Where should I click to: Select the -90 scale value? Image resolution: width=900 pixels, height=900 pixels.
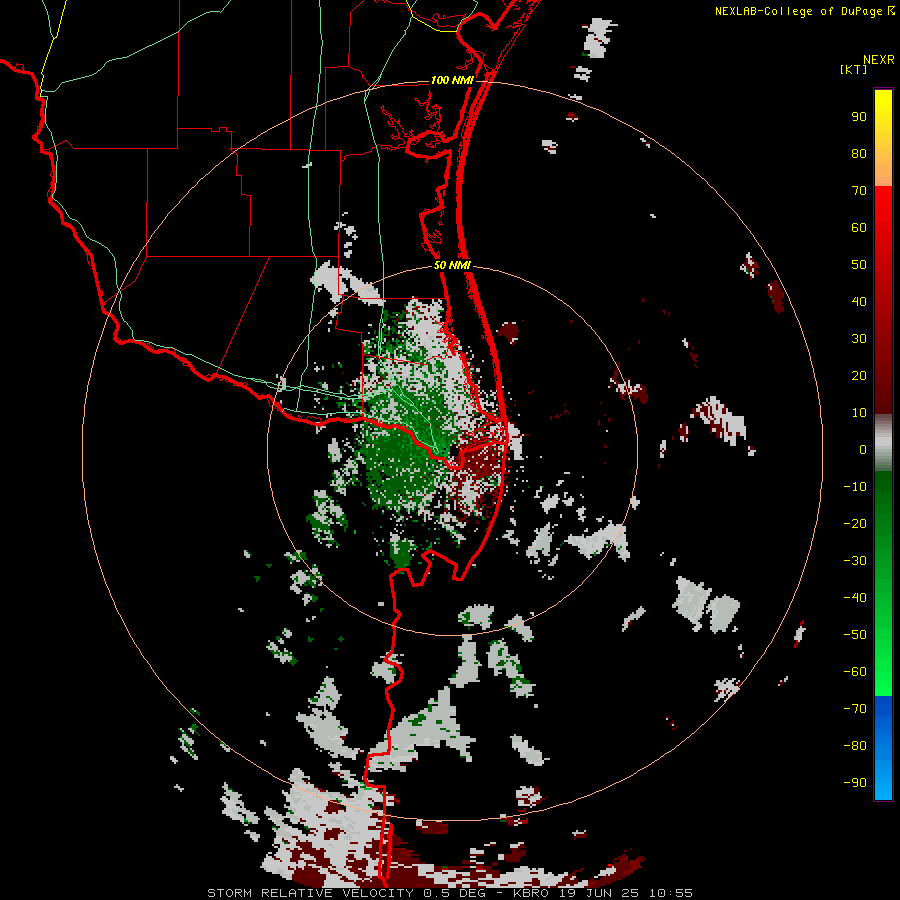click(x=855, y=783)
